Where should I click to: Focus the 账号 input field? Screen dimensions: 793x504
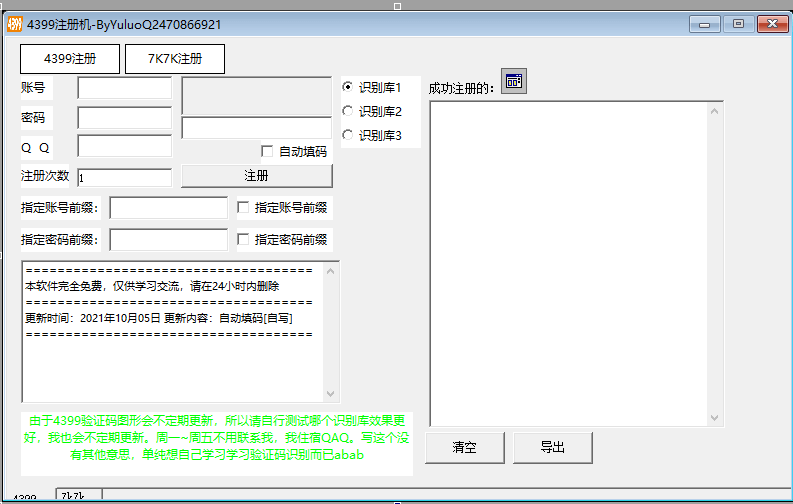tap(124, 88)
